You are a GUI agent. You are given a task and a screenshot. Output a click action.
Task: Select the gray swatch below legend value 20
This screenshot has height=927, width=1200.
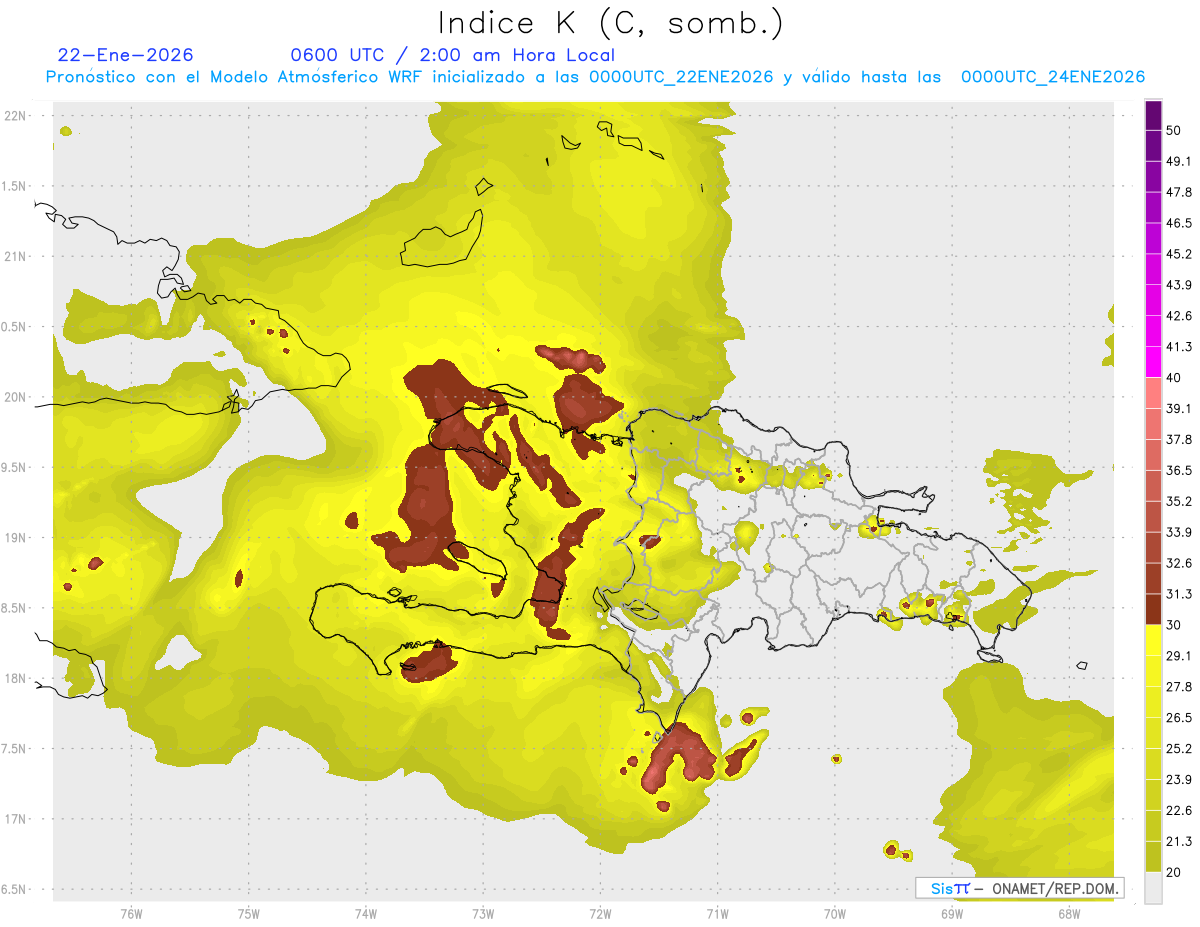pos(1153,888)
